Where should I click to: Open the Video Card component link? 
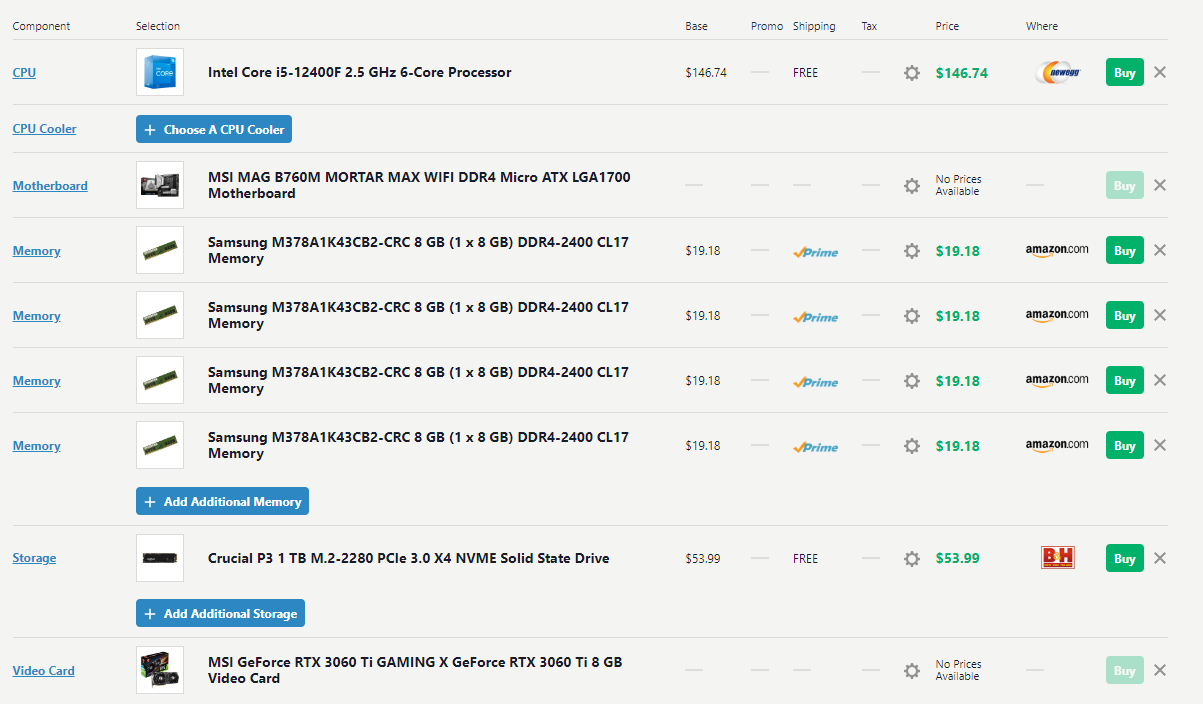(x=43, y=671)
